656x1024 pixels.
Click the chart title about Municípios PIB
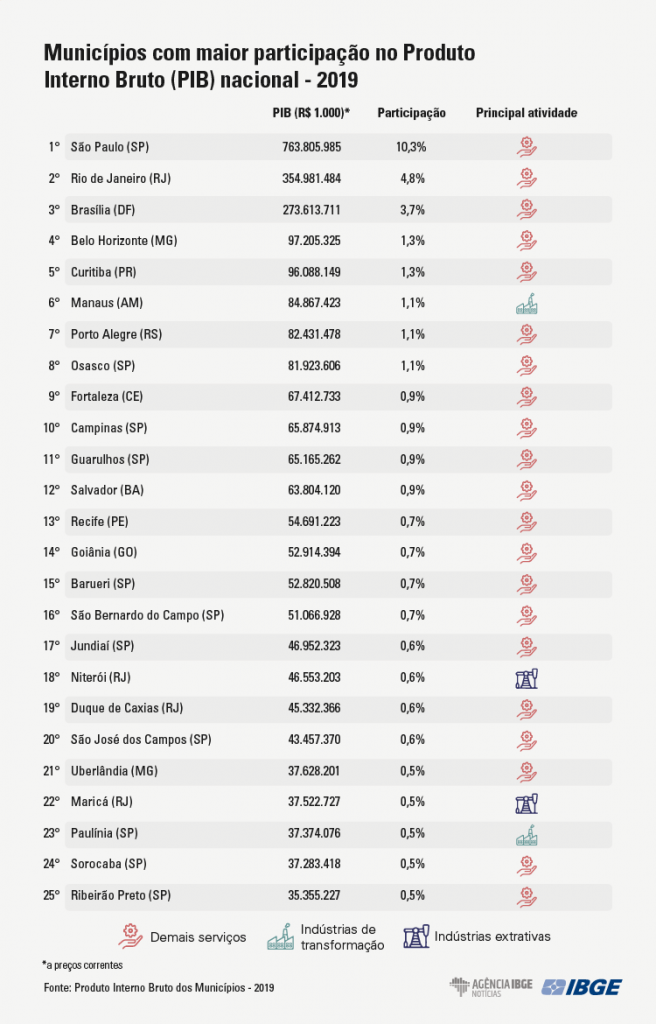point(259,66)
